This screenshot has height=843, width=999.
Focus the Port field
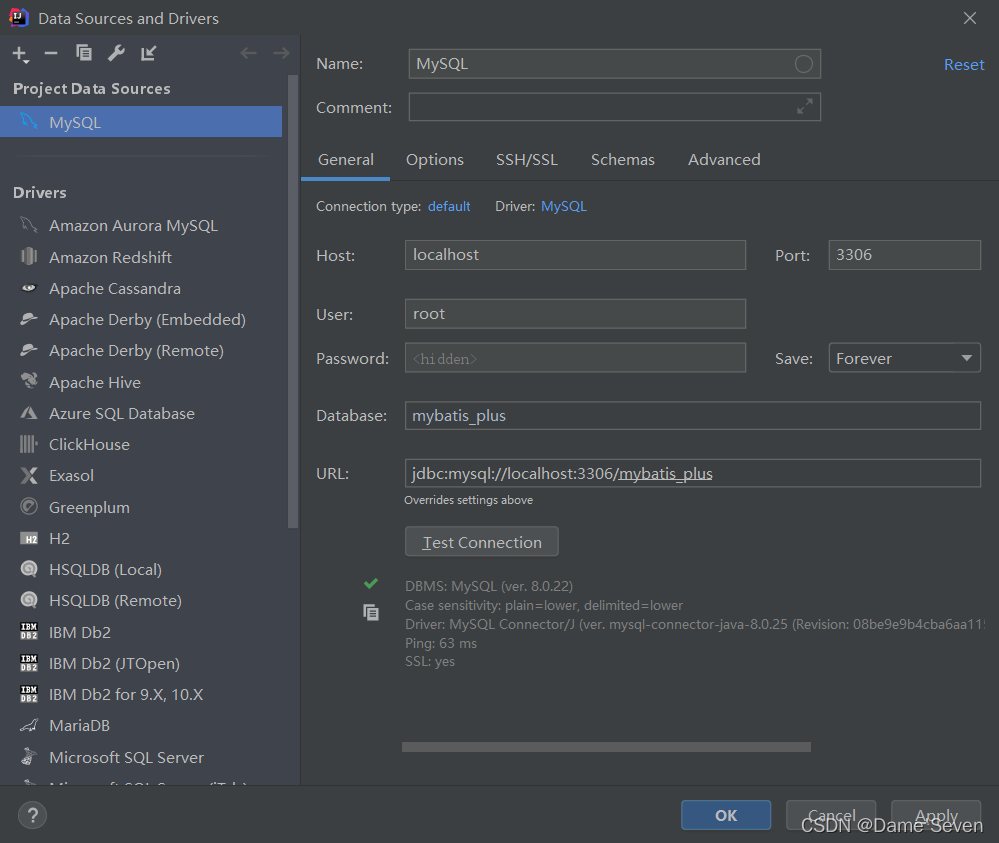point(904,255)
